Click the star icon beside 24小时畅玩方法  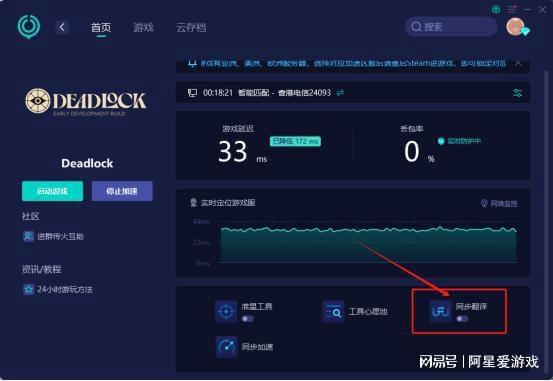click(28, 290)
